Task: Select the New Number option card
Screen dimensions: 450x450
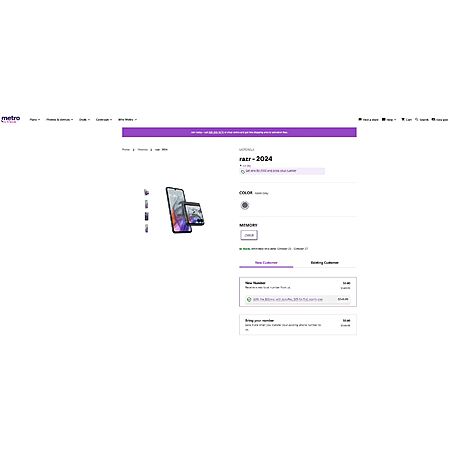Action: (298, 292)
